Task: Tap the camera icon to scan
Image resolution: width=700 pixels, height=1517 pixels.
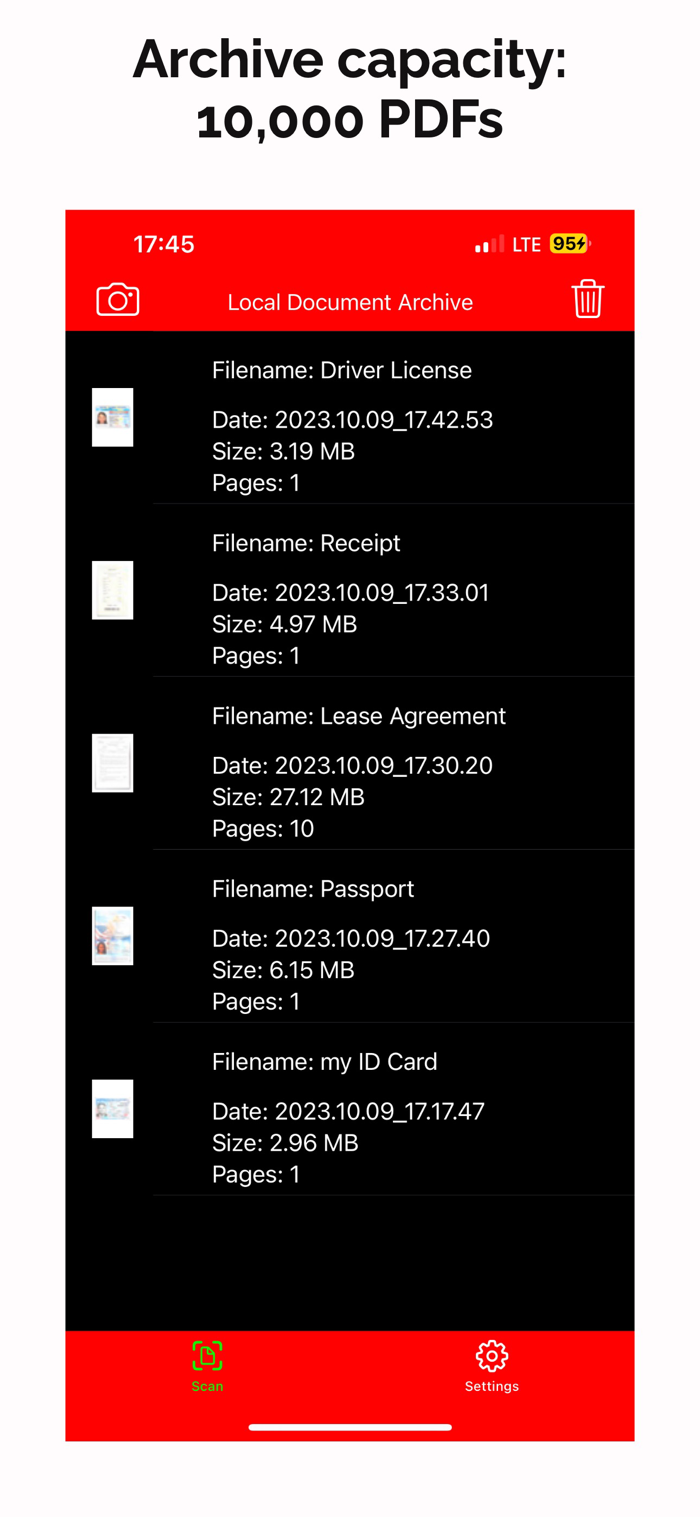Action: pos(118,300)
